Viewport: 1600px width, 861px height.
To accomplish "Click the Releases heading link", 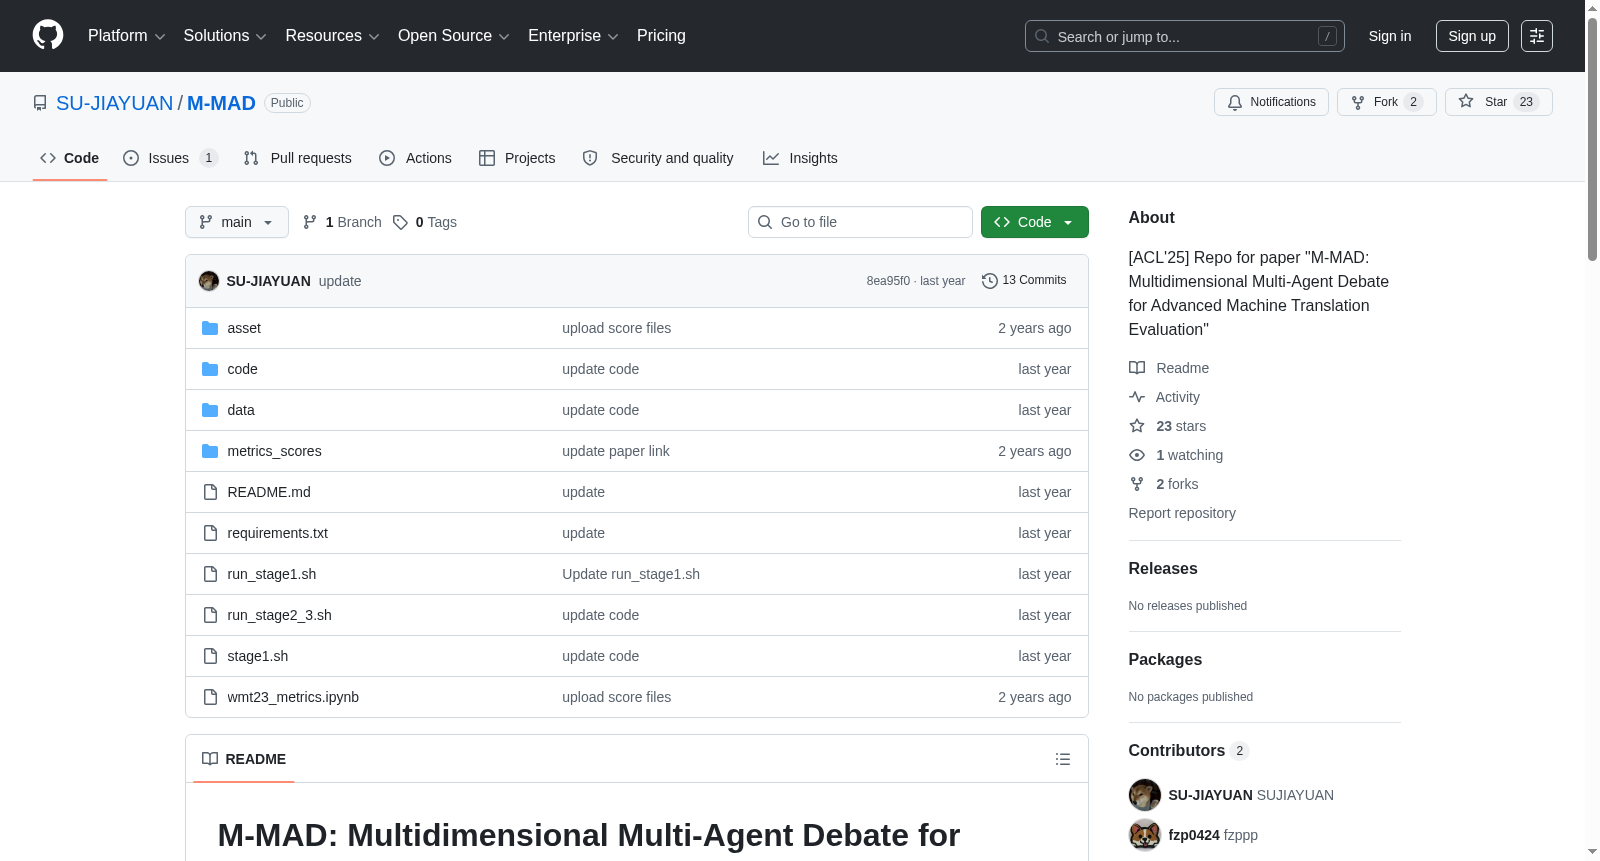I will (1163, 569).
